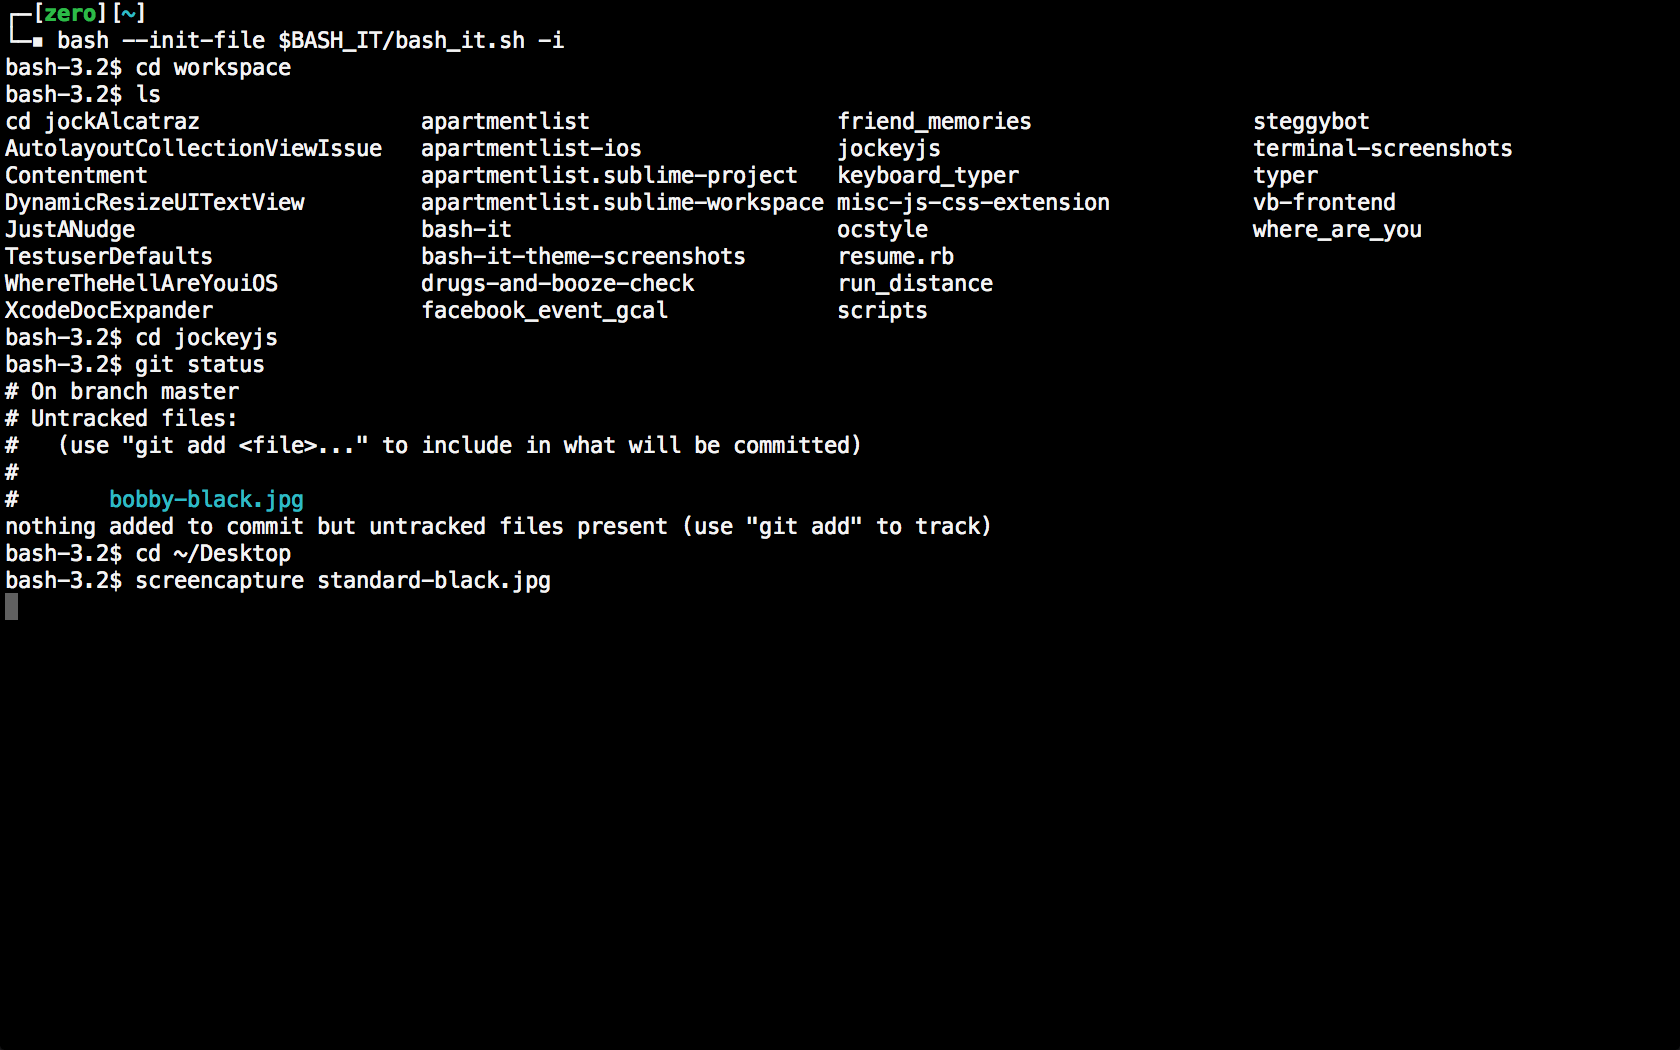Click the terminal-screenshots directory name
Viewport: 1680px width, 1050px height.
[1382, 148]
